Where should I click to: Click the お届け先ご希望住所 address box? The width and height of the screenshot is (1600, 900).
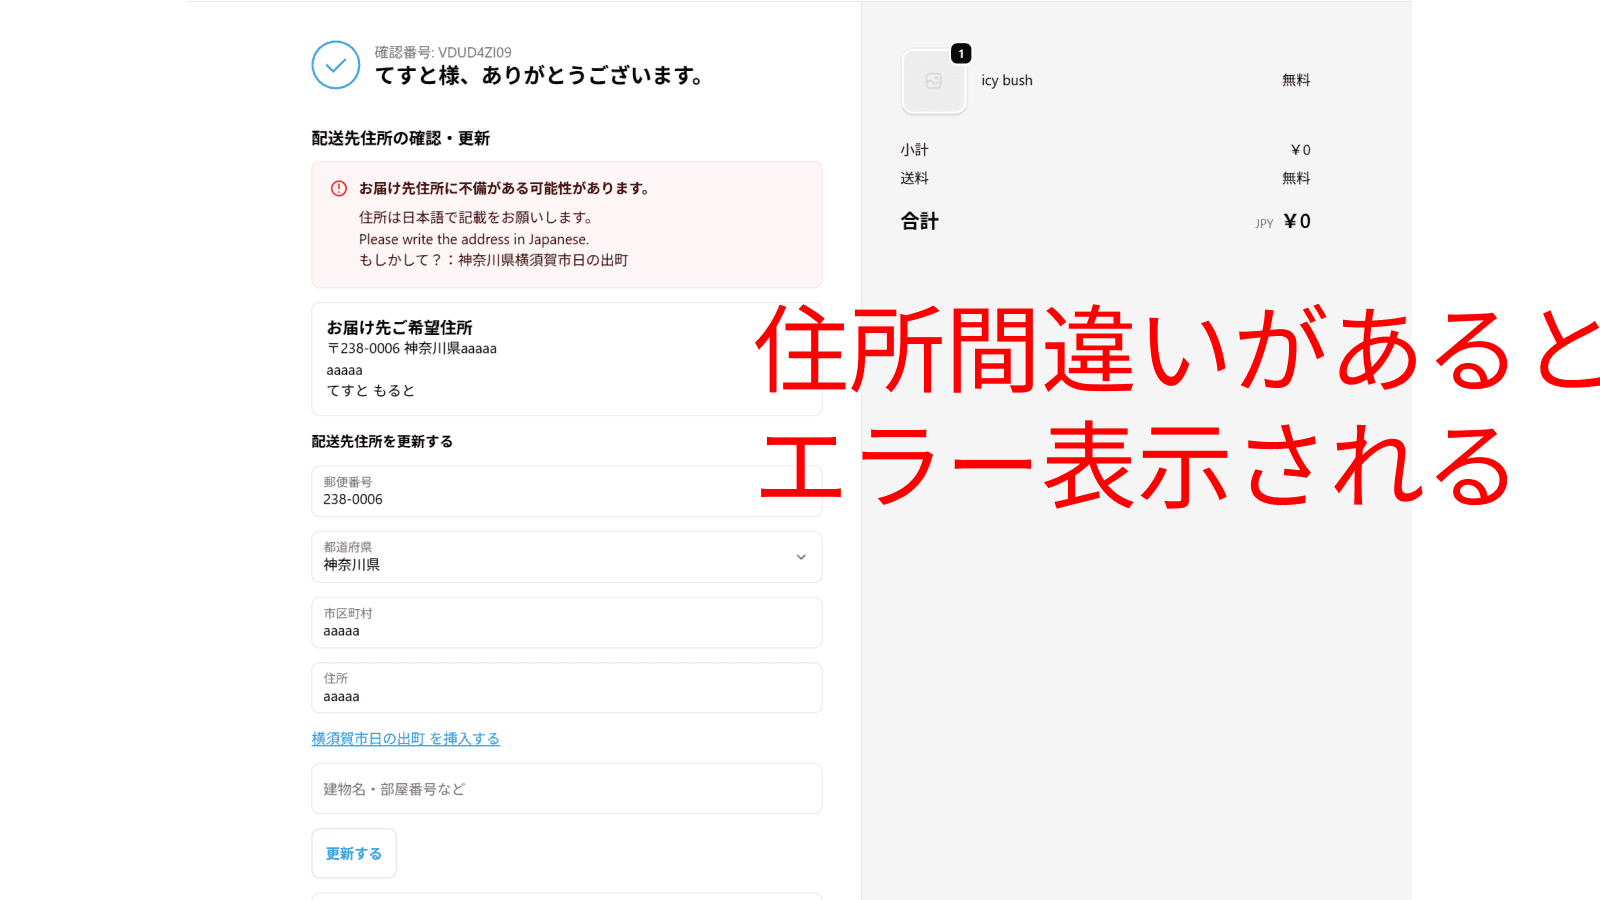click(x=567, y=358)
